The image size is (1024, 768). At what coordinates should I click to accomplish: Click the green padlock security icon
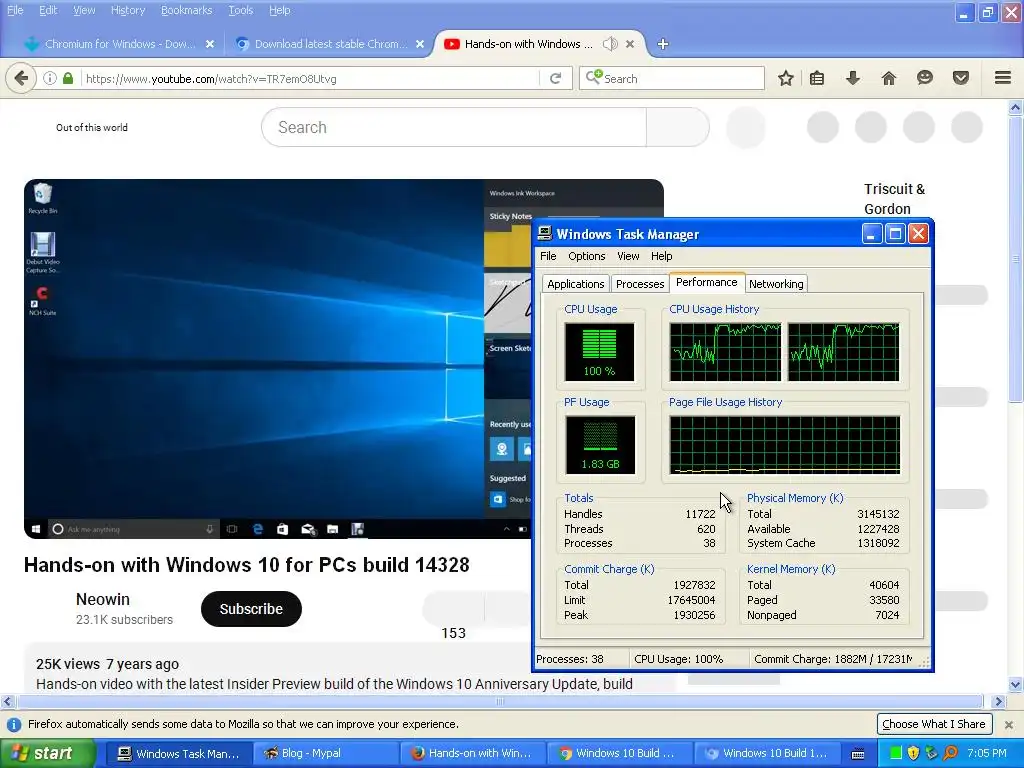[x=68, y=78]
